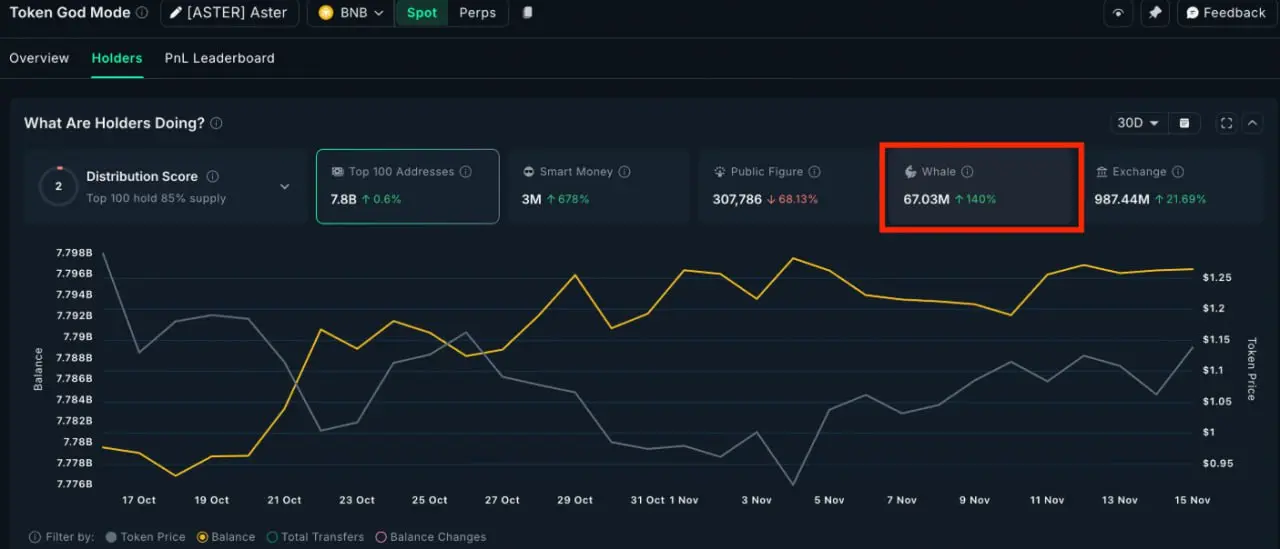This screenshot has width=1280, height=549.
Task: Switch to Spot market mode
Action: [x=422, y=13]
